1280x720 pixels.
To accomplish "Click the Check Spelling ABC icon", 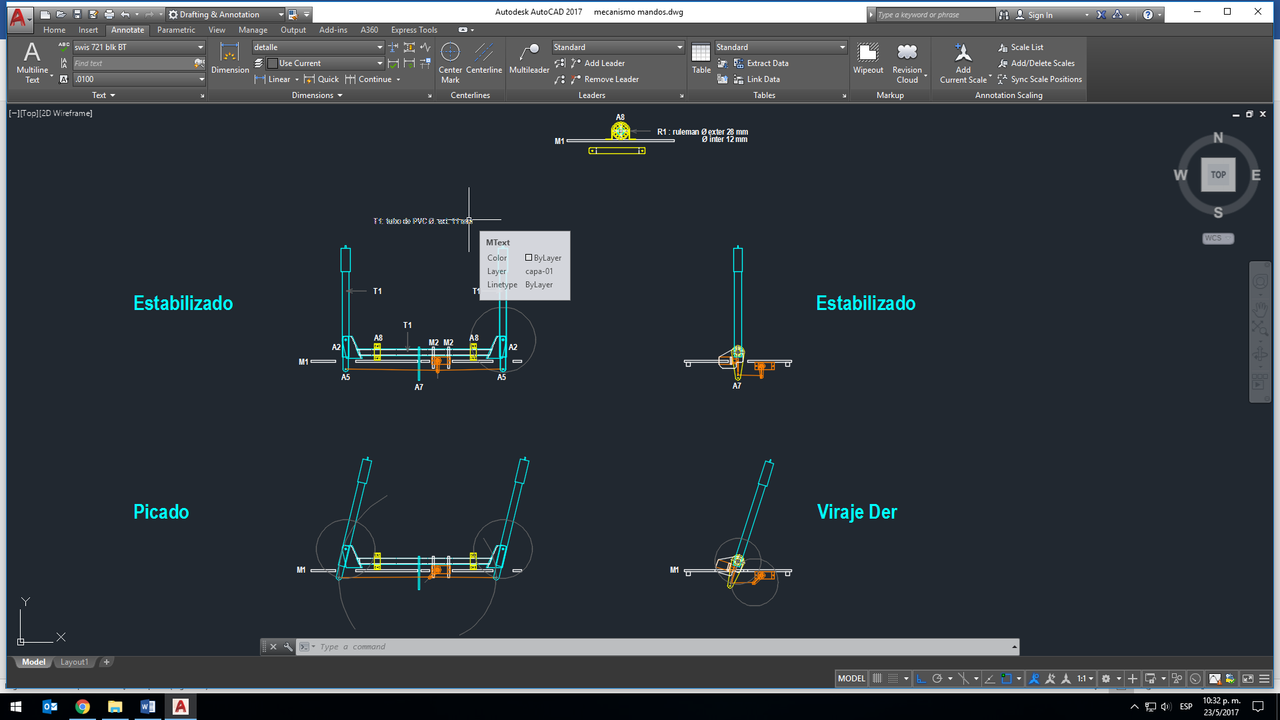I will pyautogui.click(x=64, y=47).
